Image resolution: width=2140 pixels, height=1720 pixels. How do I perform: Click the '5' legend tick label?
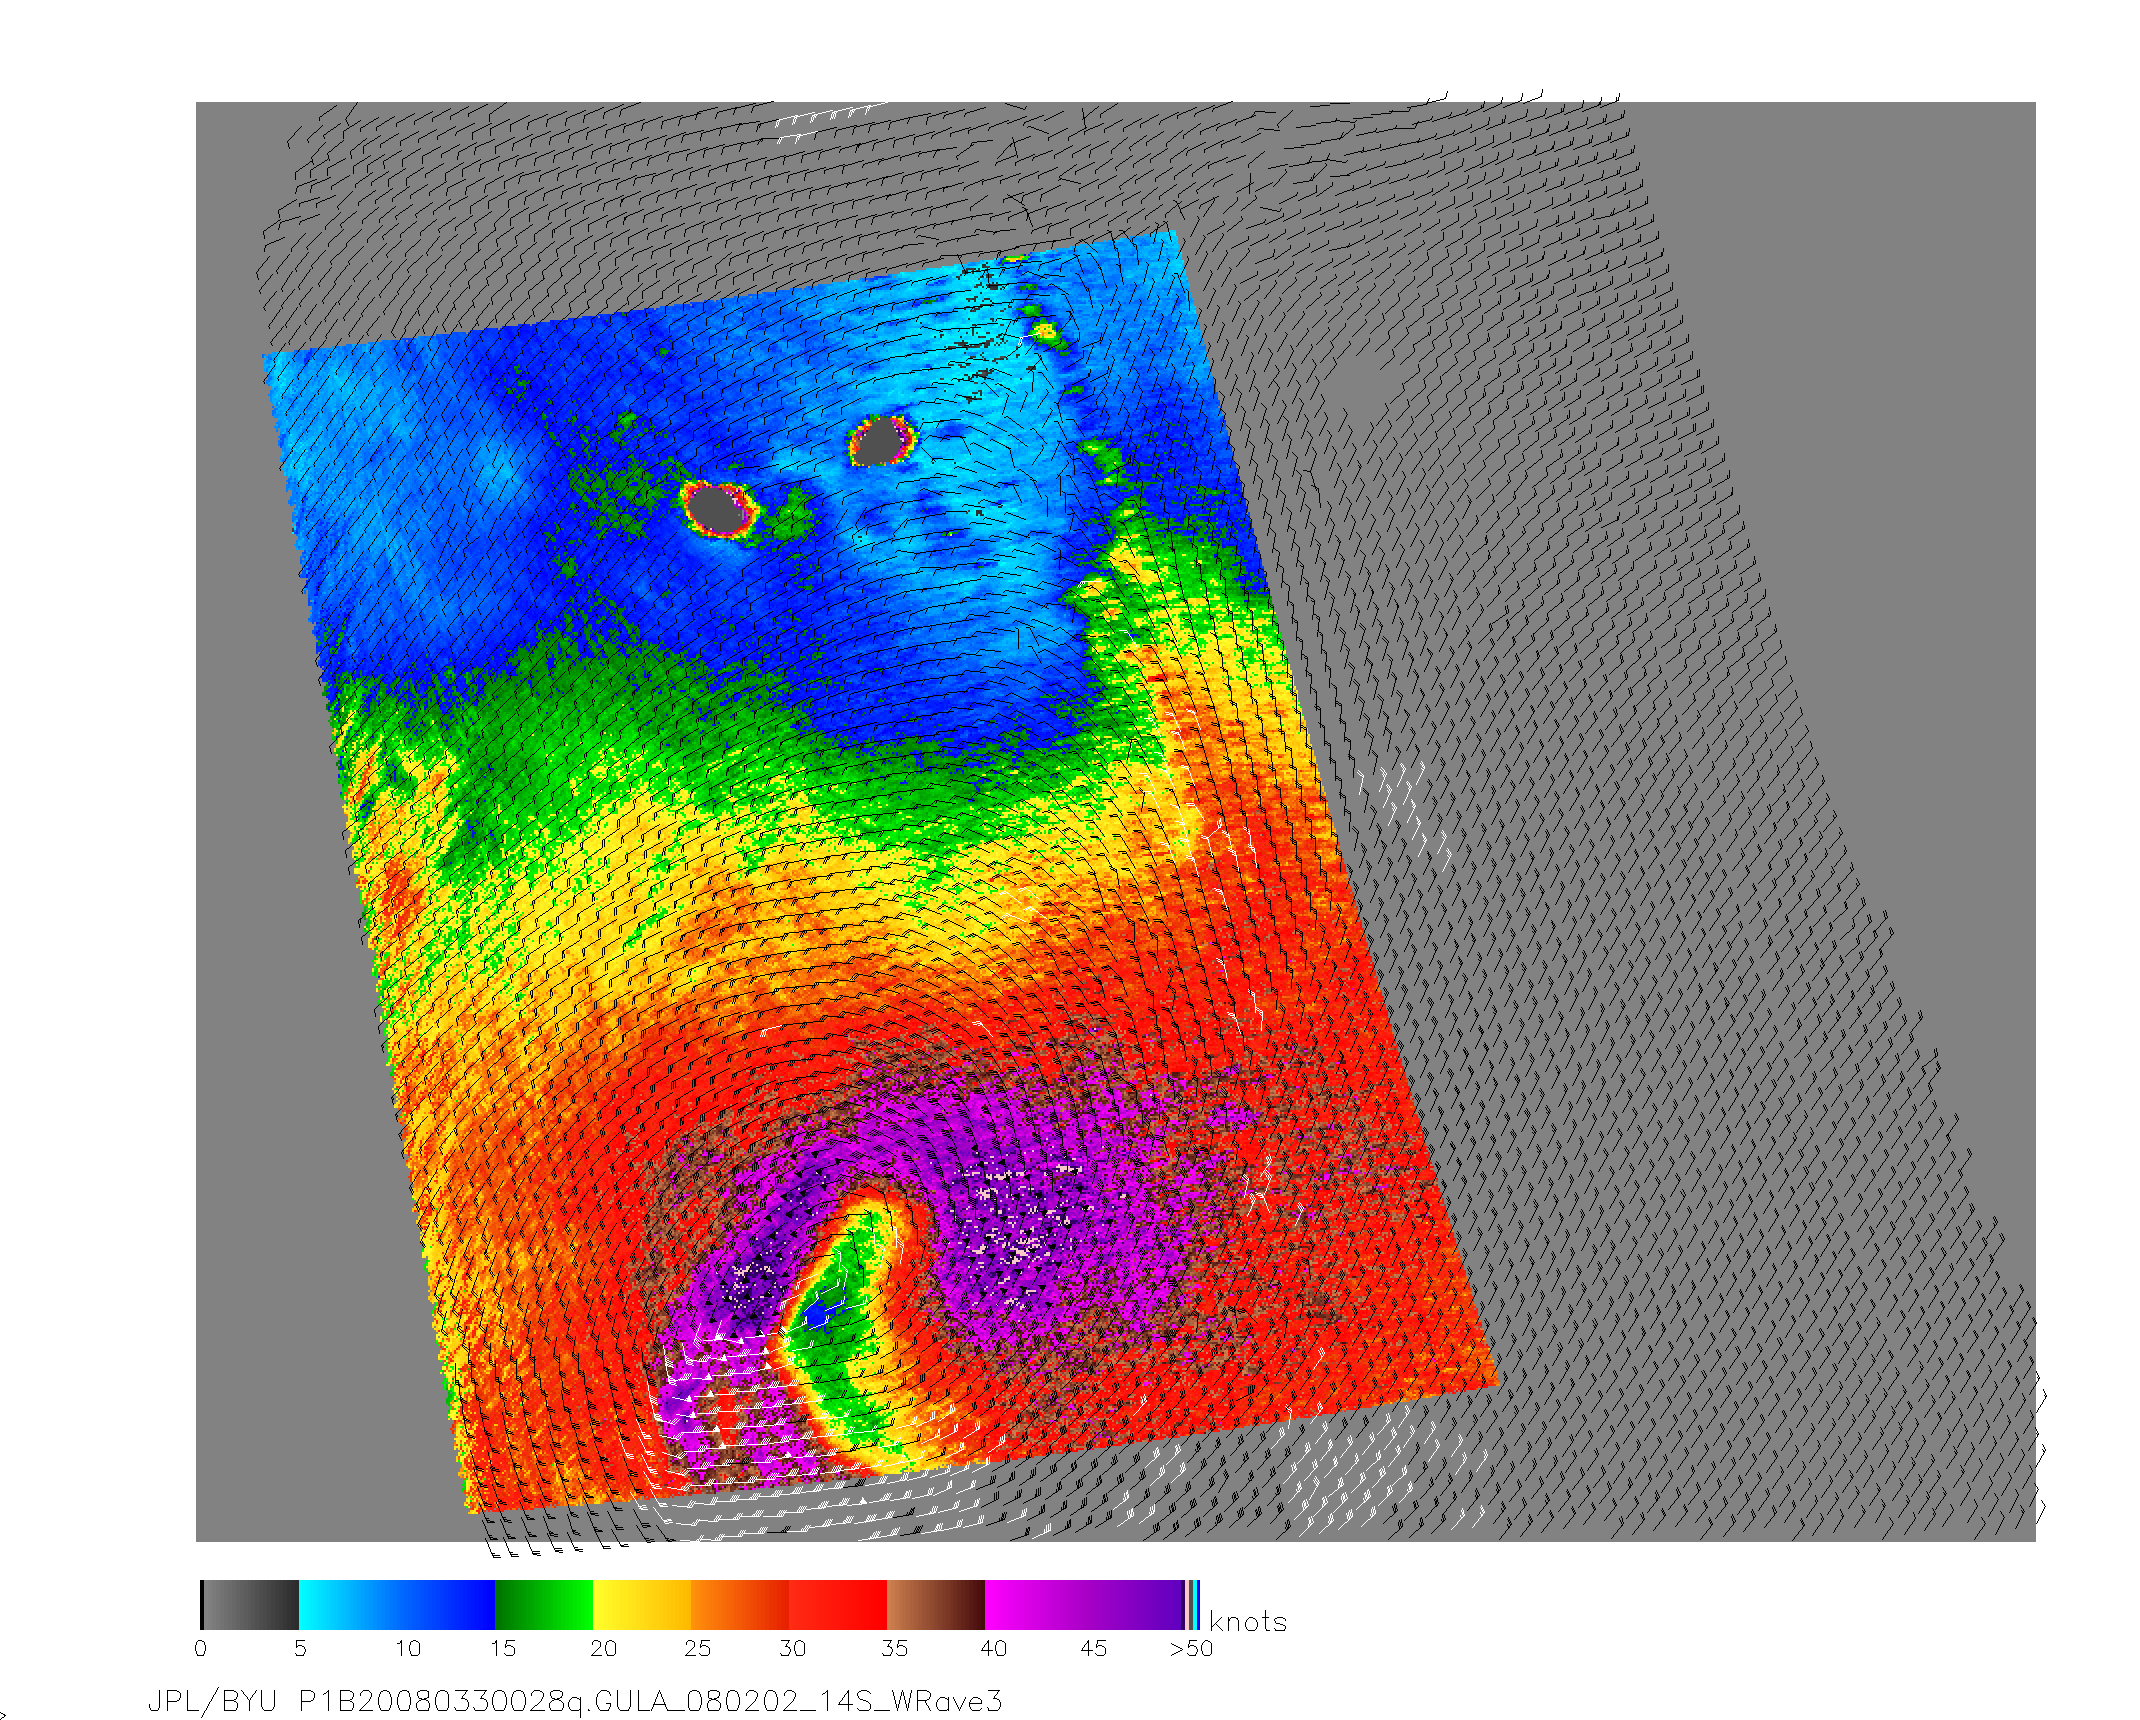coord(300,1649)
